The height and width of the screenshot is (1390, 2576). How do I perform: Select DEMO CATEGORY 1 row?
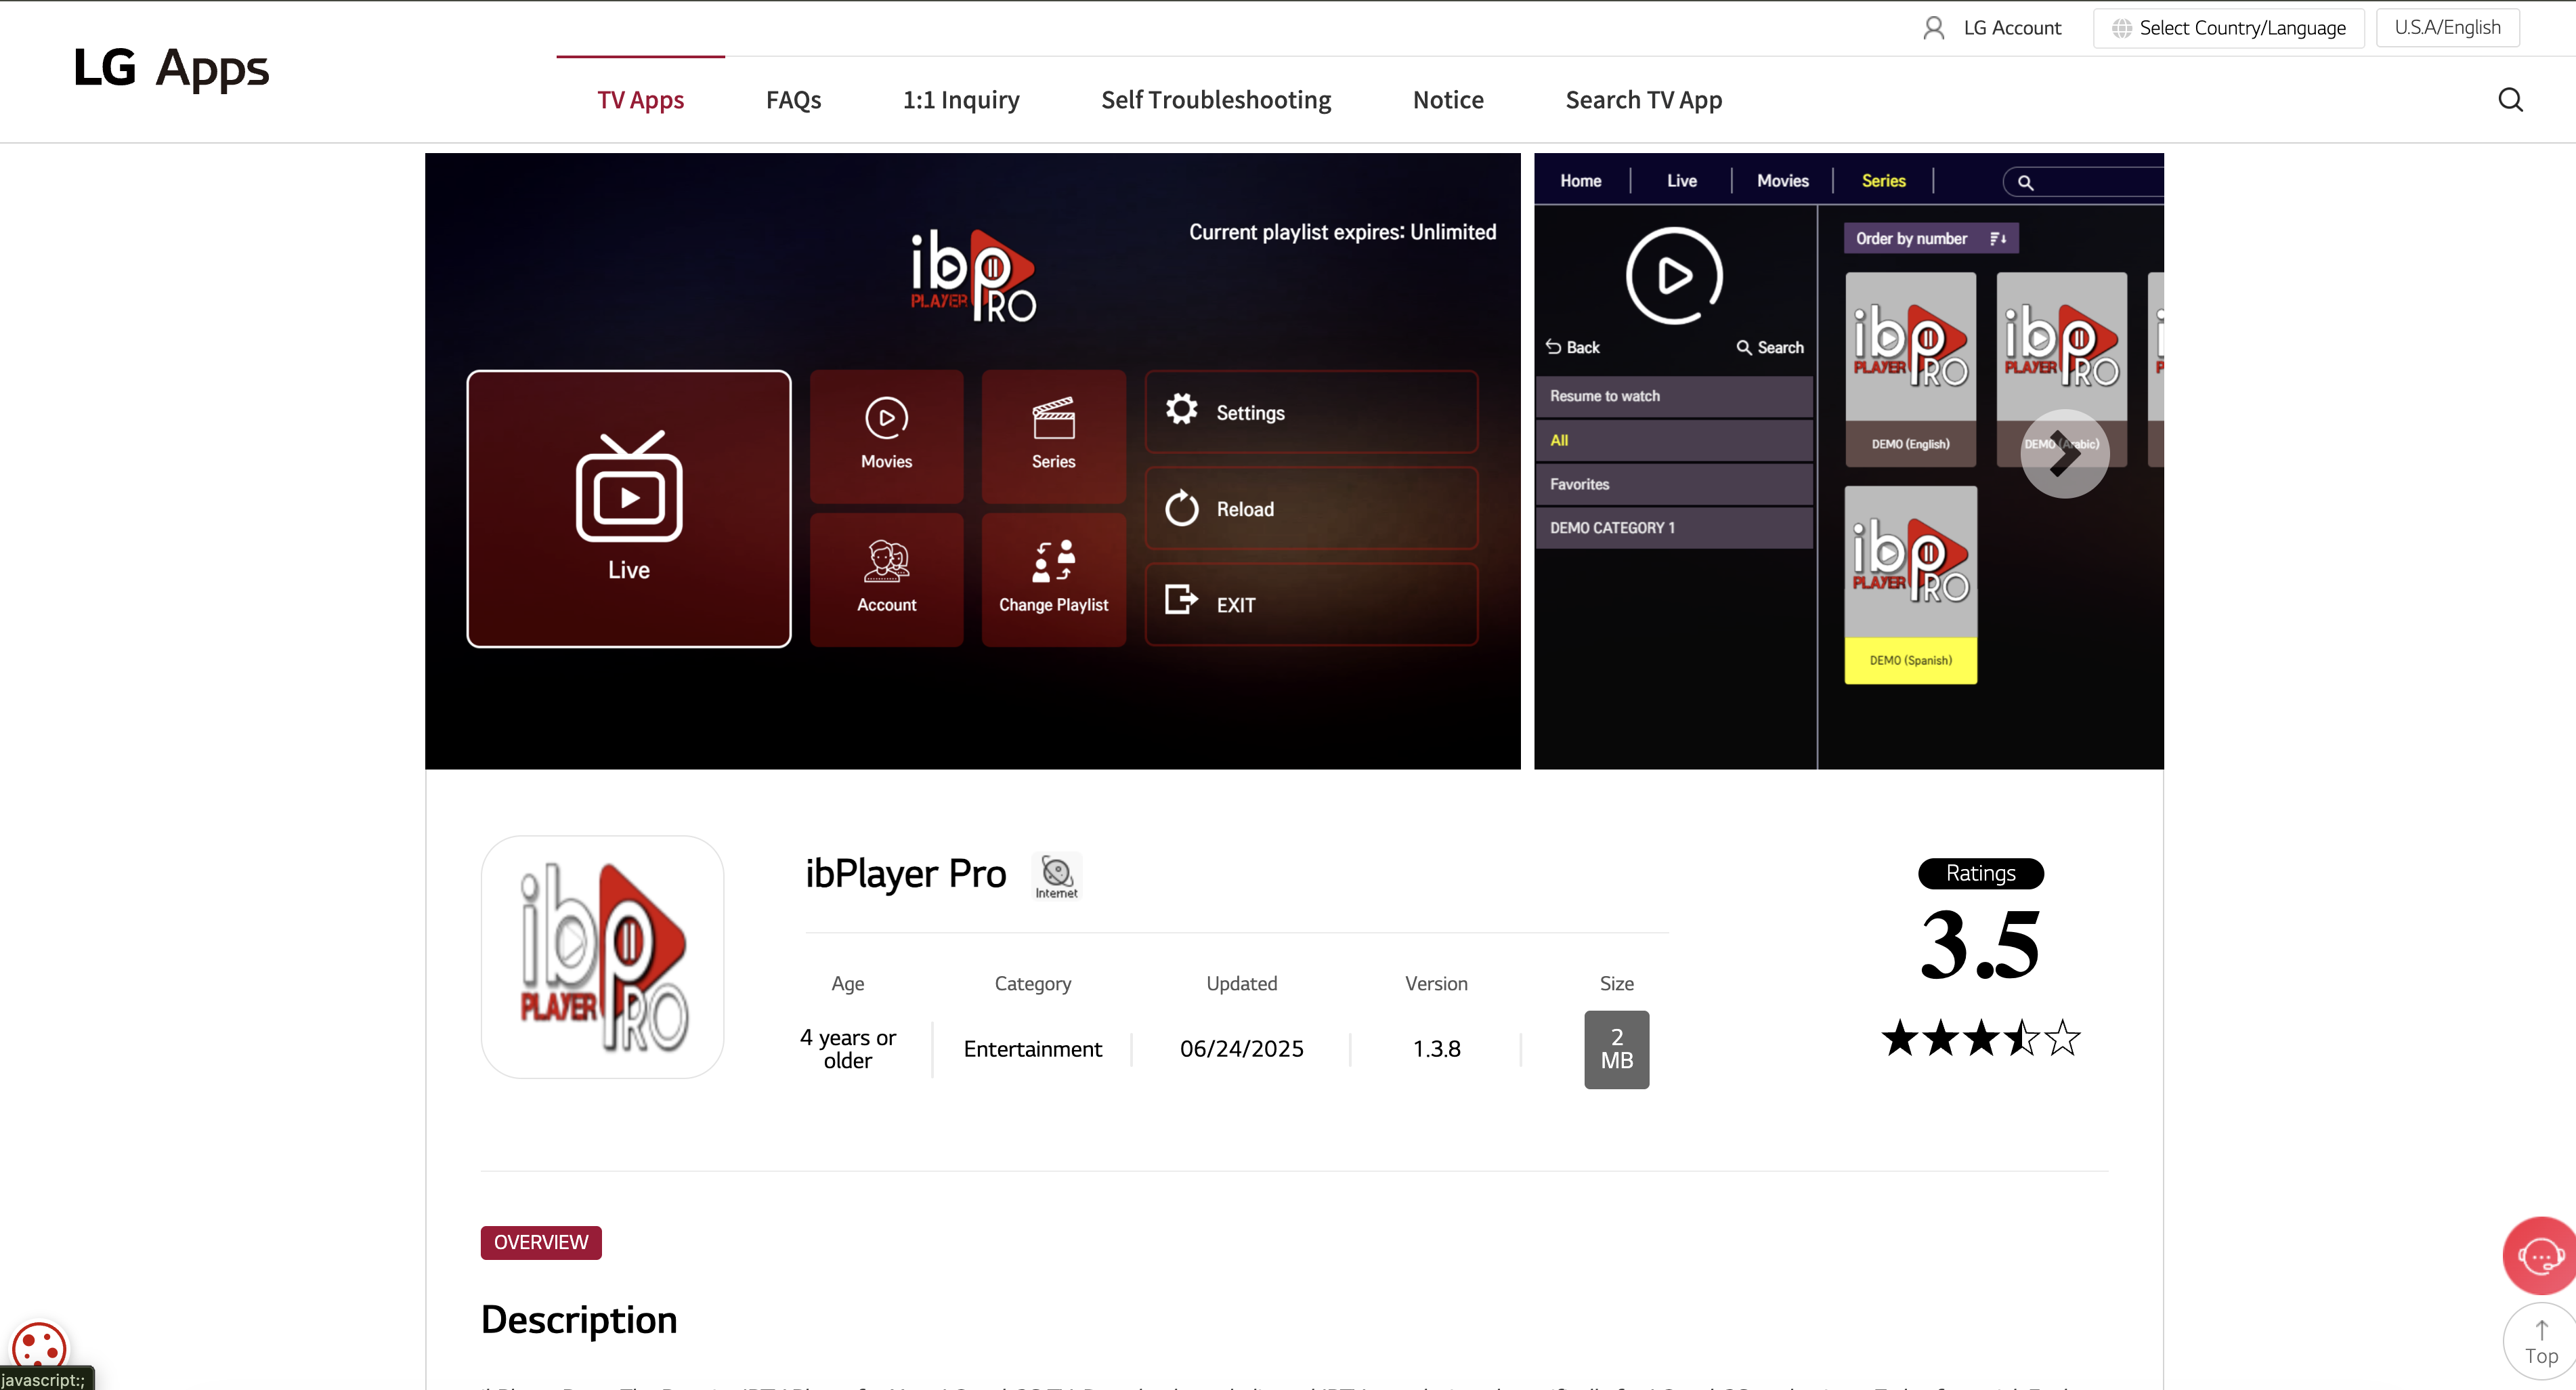1673,528
